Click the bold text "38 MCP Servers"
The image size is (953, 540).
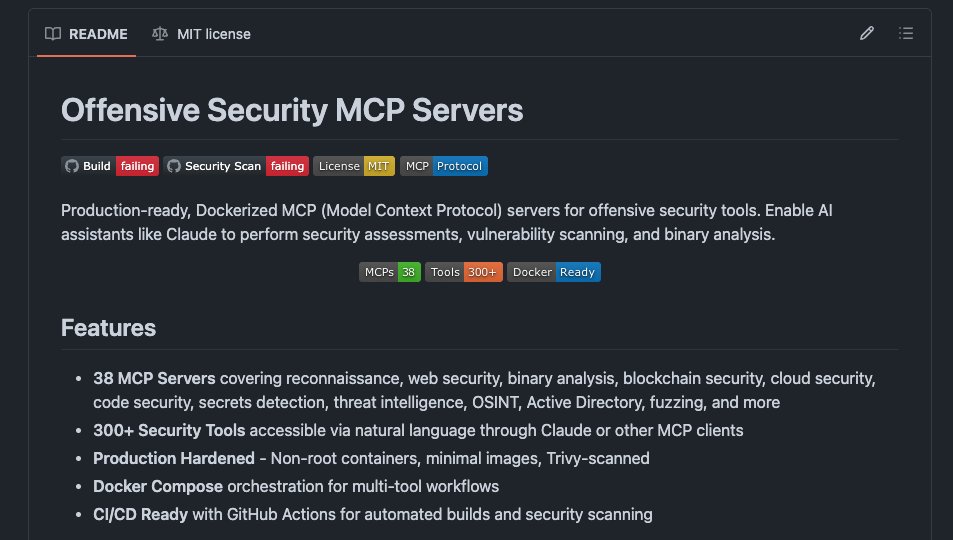(154, 378)
